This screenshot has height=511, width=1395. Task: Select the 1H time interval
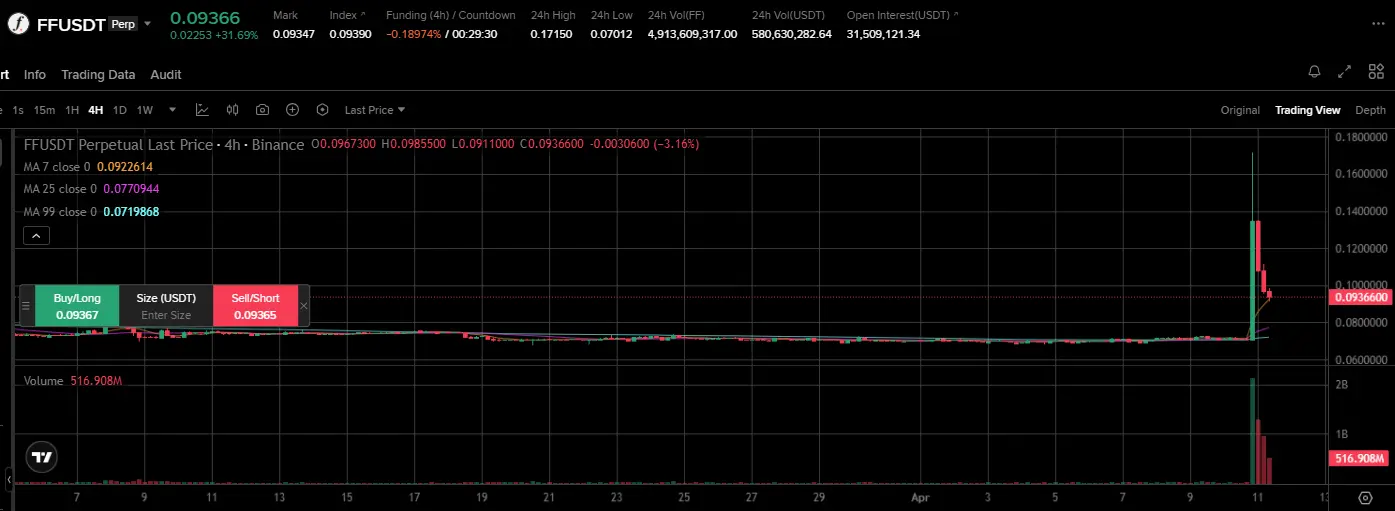click(72, 110)
